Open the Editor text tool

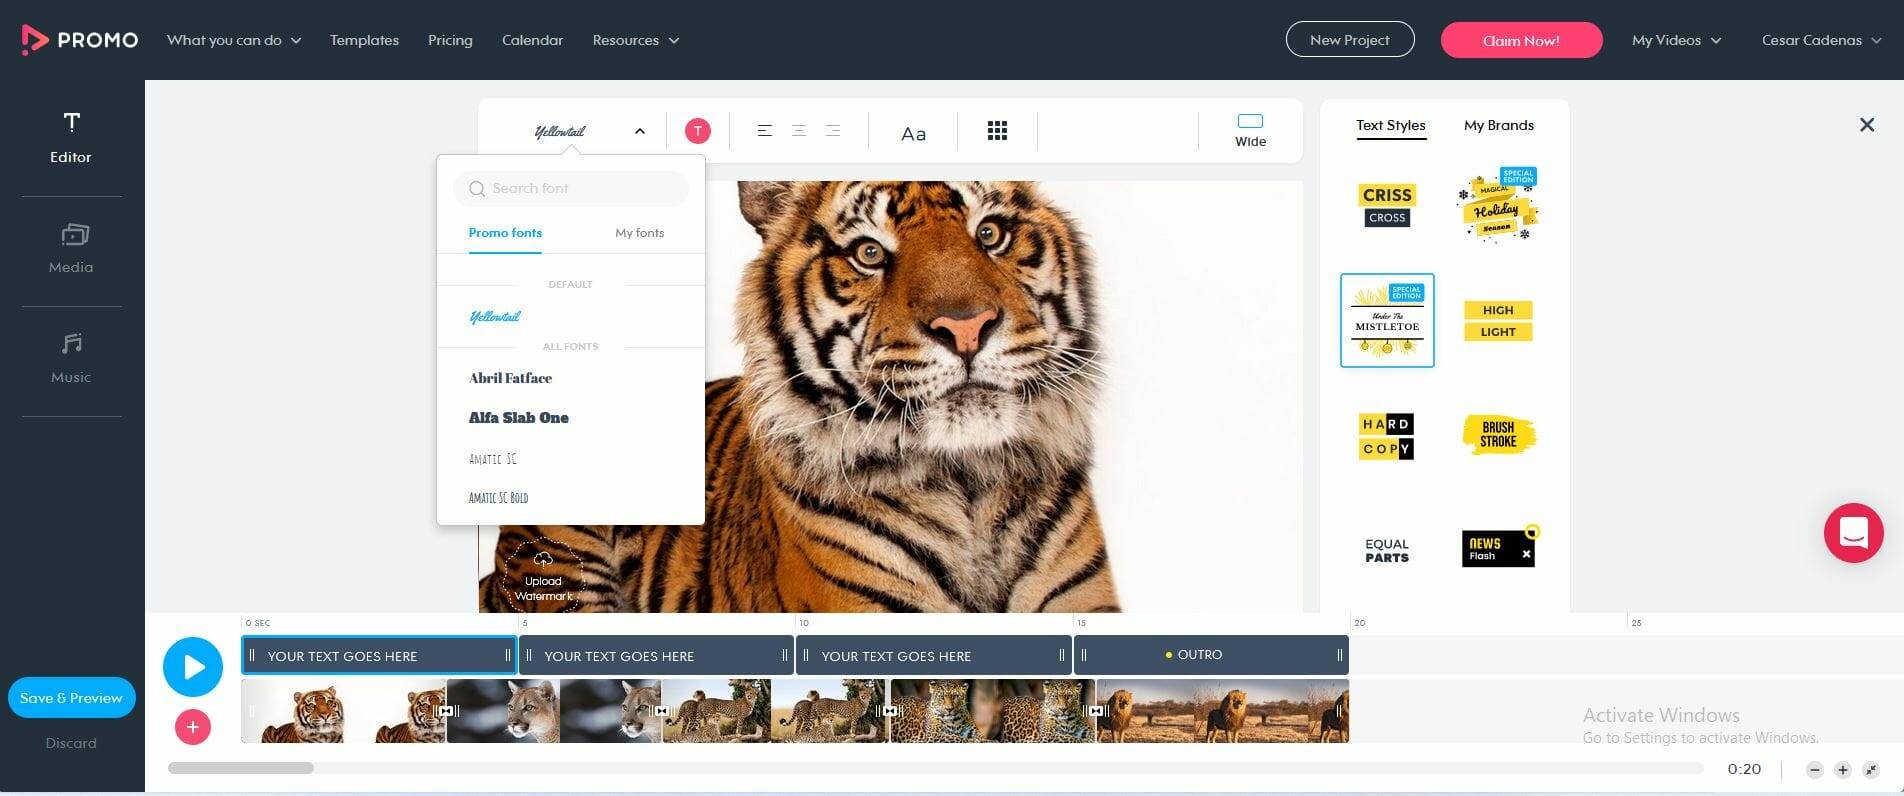point(71,138)
